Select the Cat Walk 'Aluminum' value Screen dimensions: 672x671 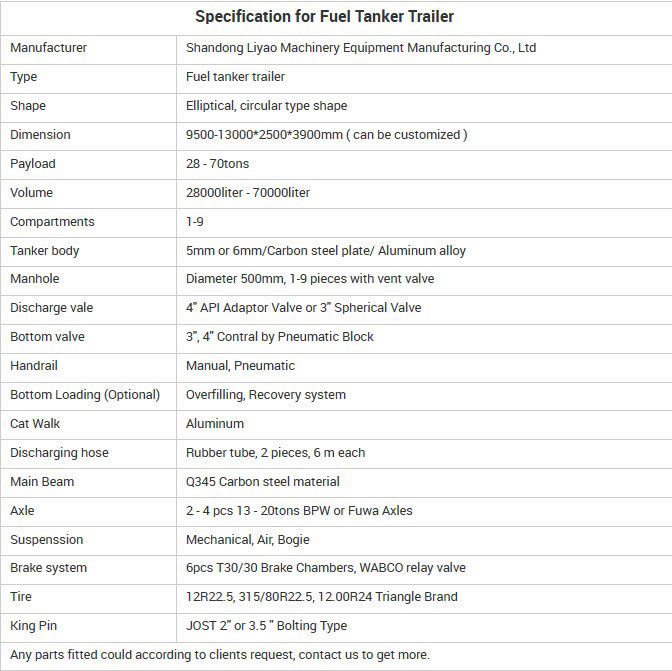(215, 424)
